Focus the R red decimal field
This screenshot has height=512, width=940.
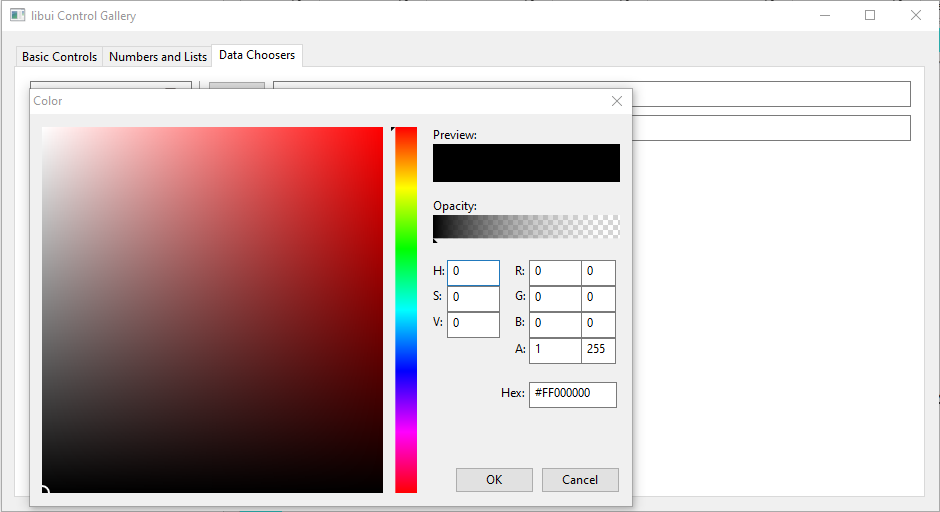[555, 272]
